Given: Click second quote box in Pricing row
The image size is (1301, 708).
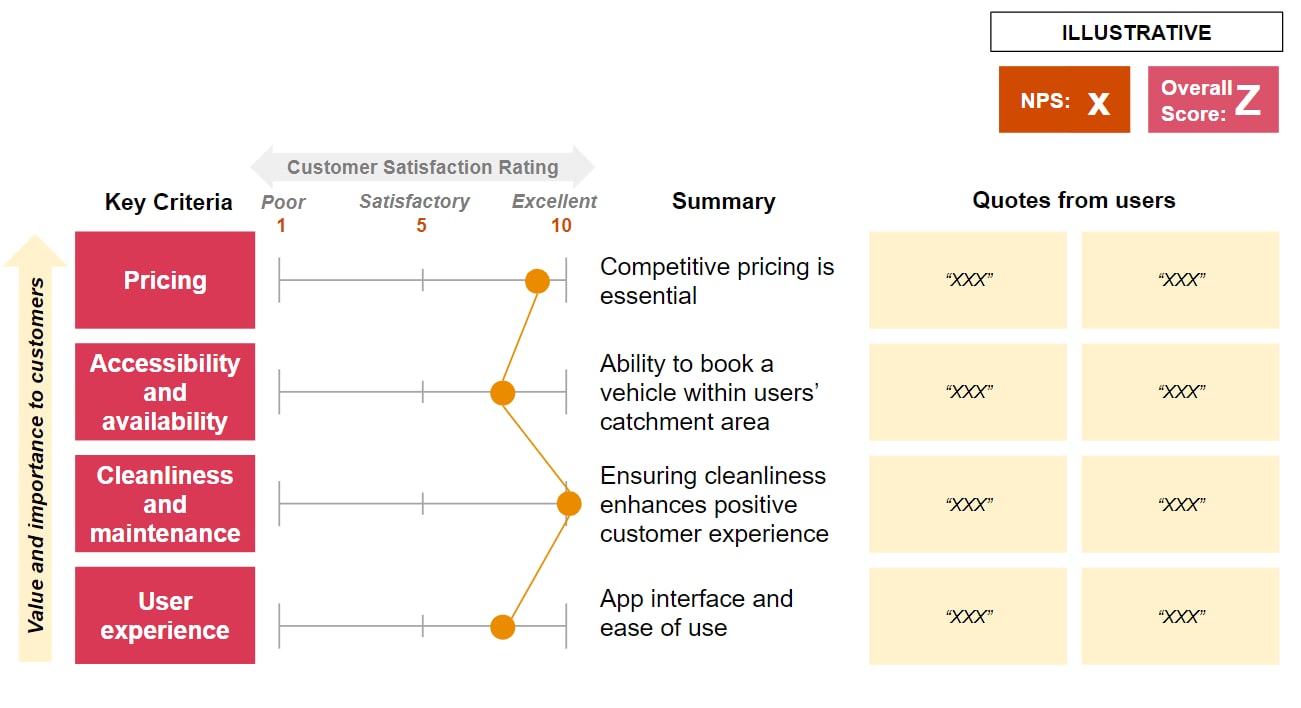Looking at the screenshot, I should click(x=1180, y=280).
